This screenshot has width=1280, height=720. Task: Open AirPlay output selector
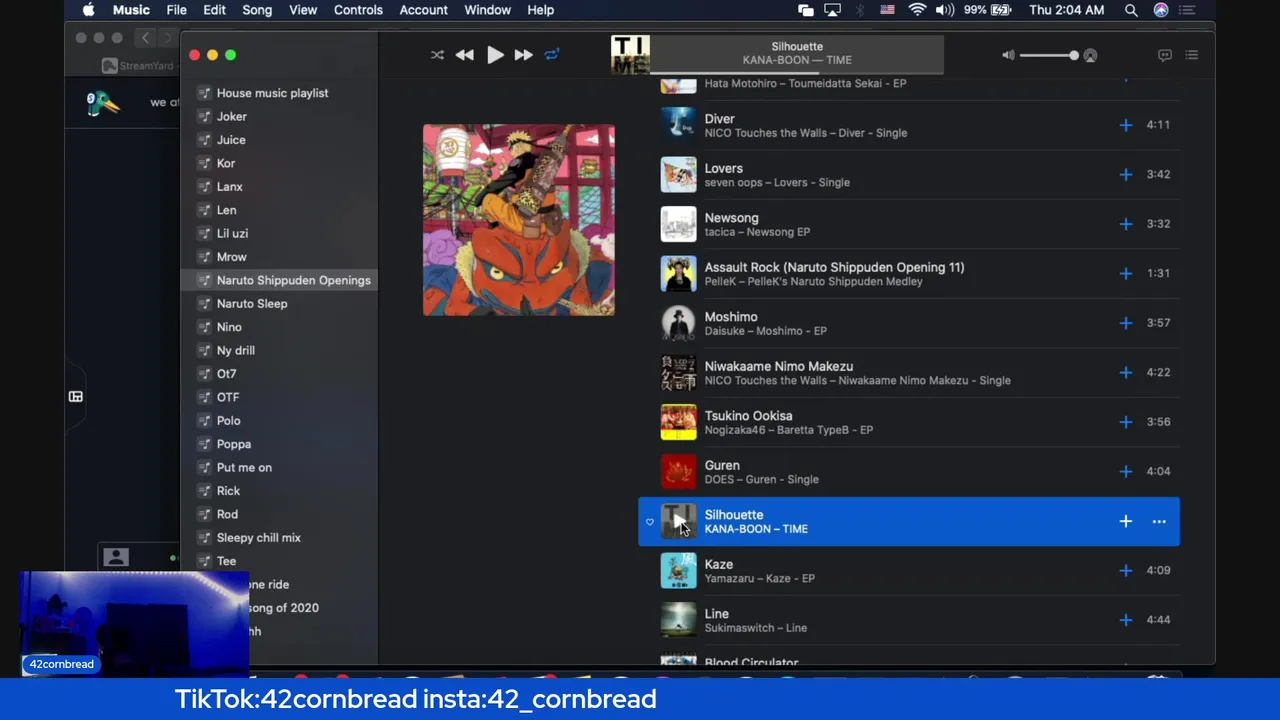1090,56
